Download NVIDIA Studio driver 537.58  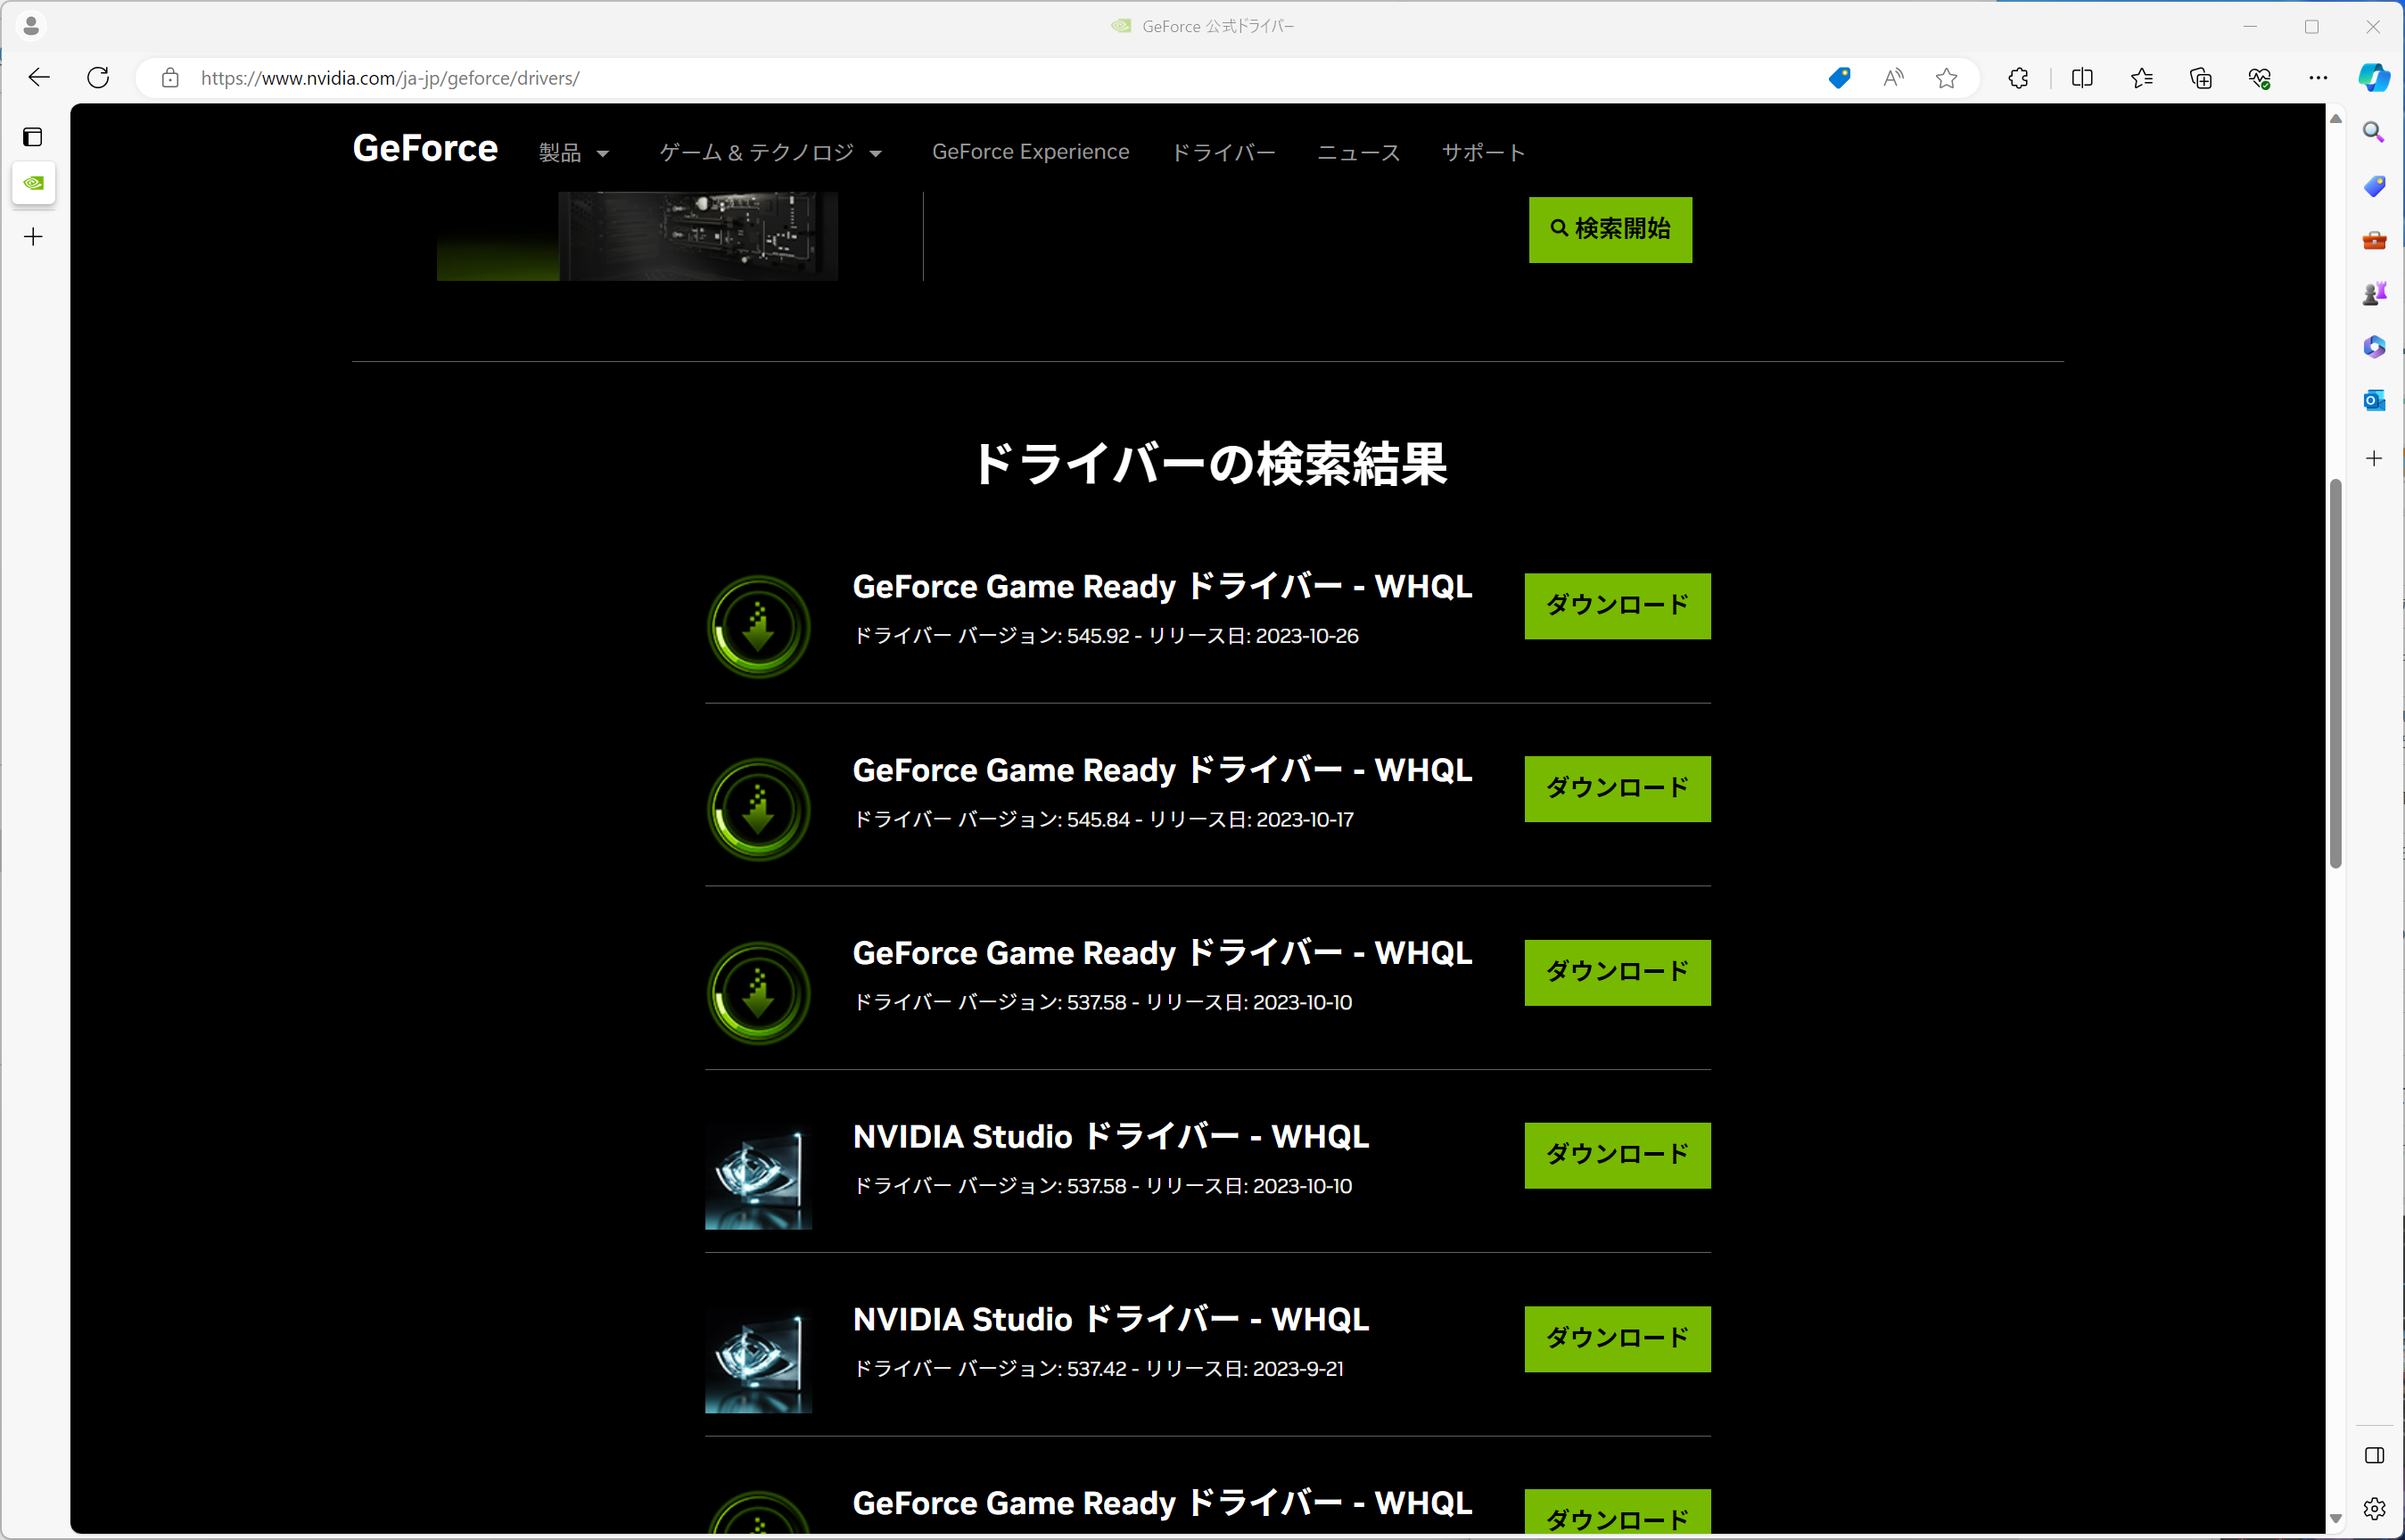1617,1155
